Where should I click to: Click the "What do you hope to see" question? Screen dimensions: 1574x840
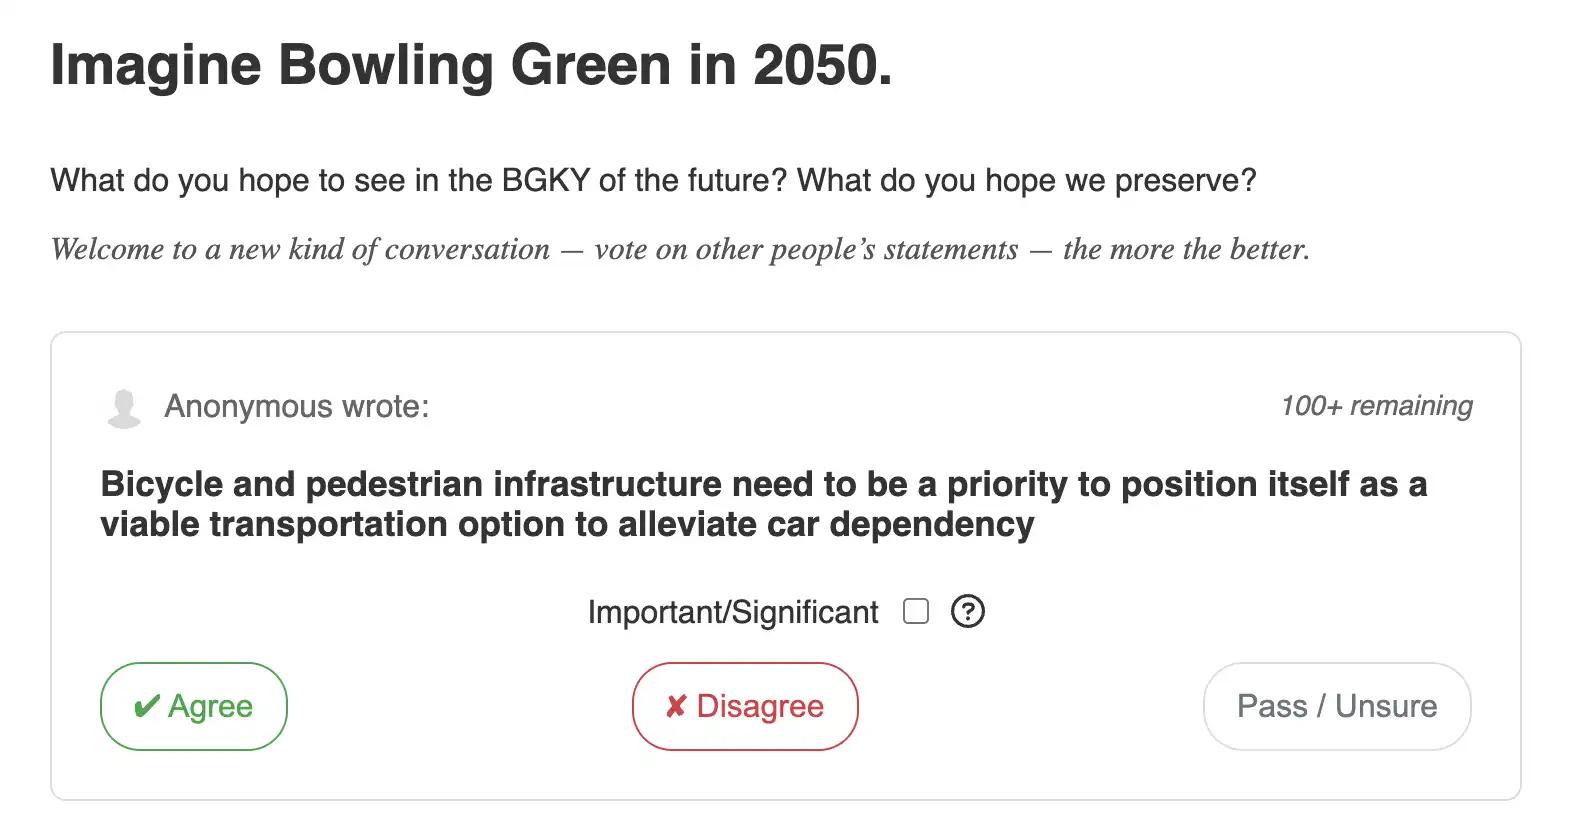[653, 180]
